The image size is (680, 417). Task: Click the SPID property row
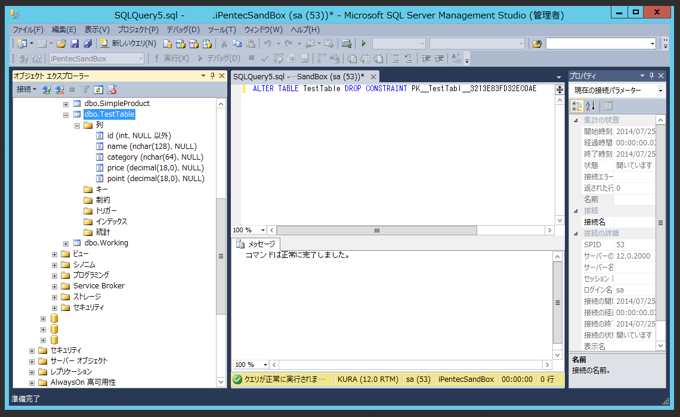point(618,244)
